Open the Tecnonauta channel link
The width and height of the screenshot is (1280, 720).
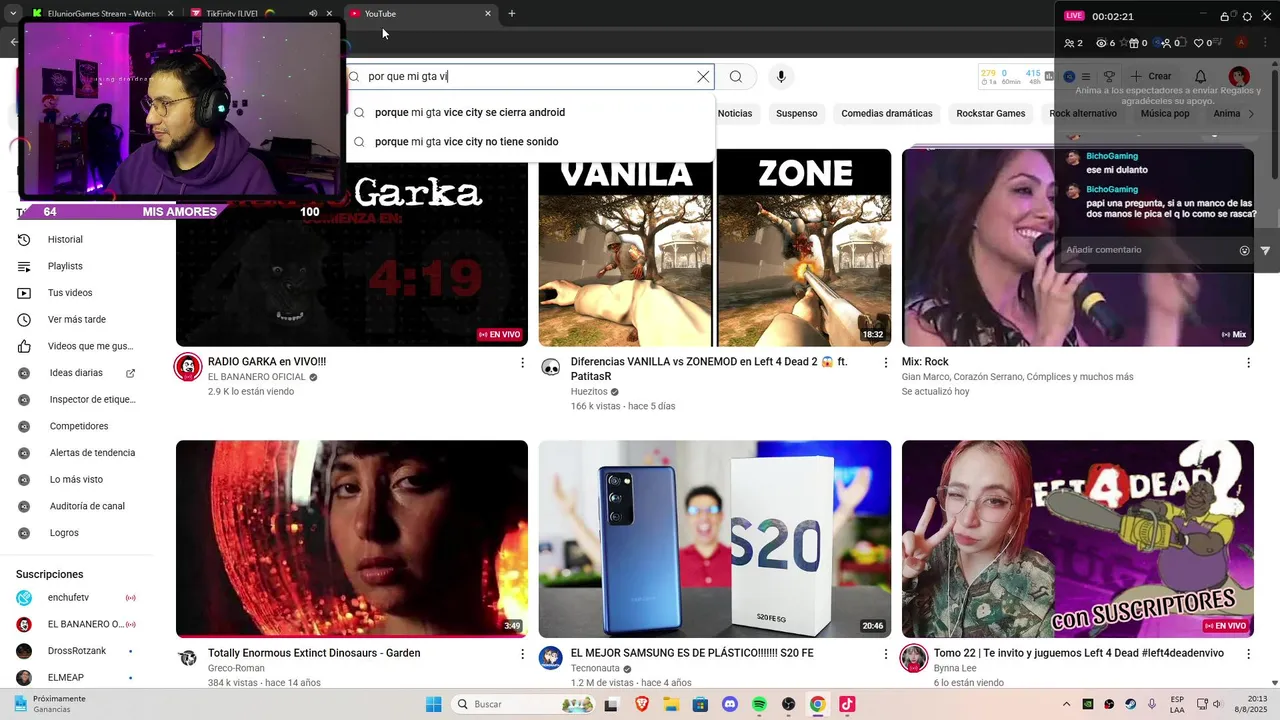coord(595,668)
